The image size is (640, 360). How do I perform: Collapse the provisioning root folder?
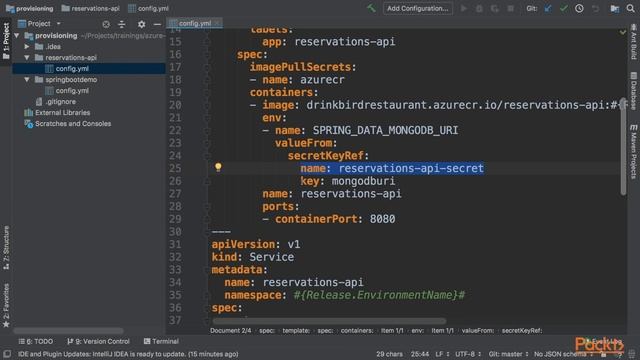(x=17, y=36)
